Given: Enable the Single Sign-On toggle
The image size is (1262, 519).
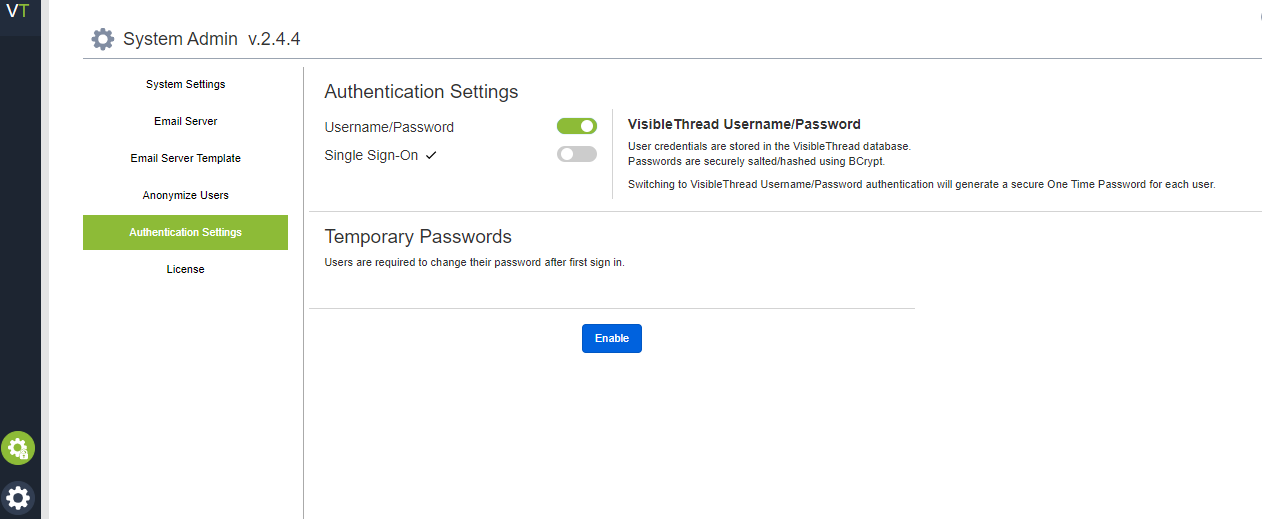Looking at the screenshot, I should (x=577, y=154).
